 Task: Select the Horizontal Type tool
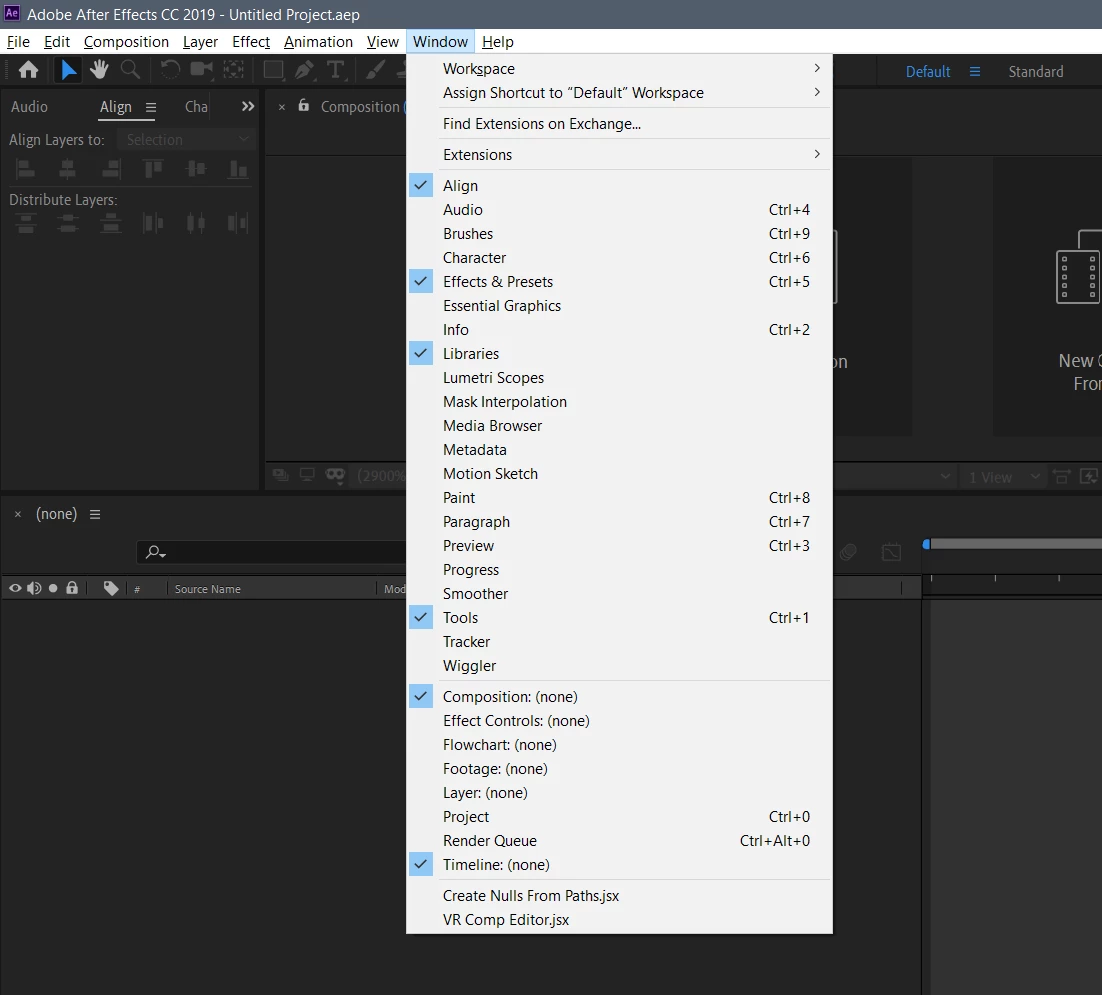[x=336, y=70]
